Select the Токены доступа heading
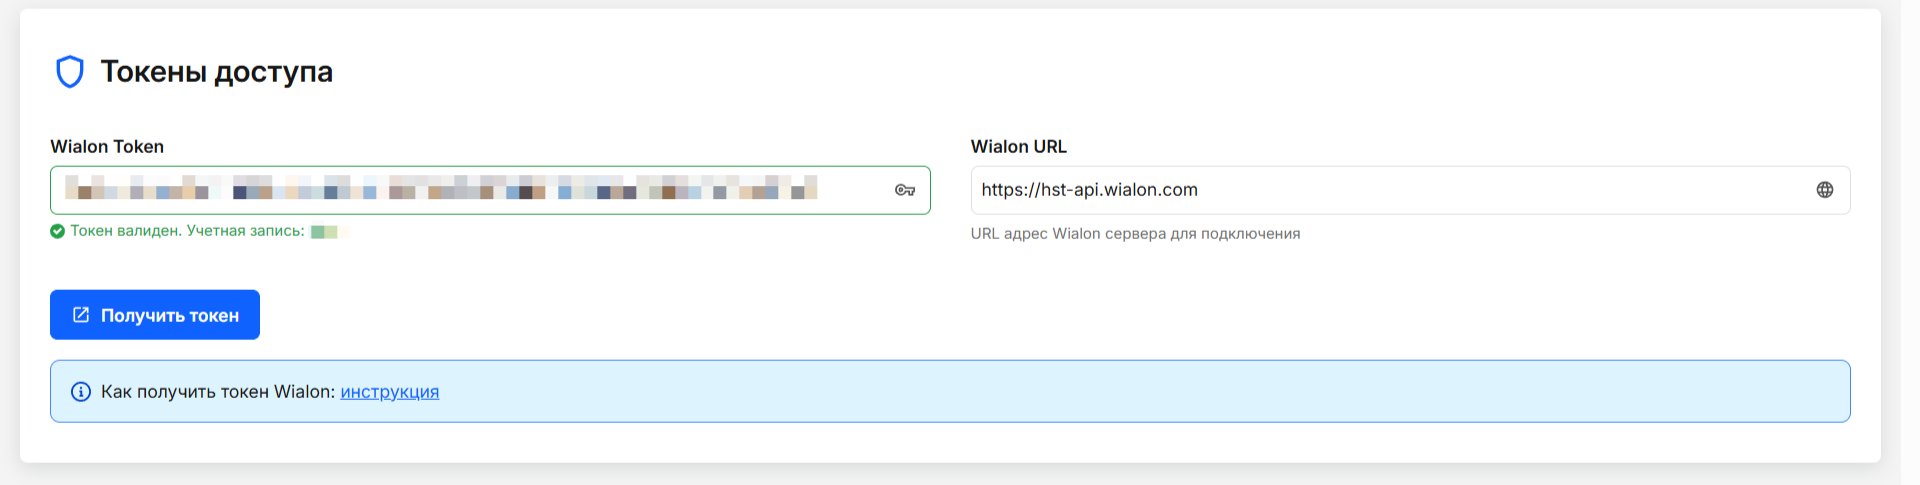This screenshot has width=1920, height=485. click(x=216, y=72)
